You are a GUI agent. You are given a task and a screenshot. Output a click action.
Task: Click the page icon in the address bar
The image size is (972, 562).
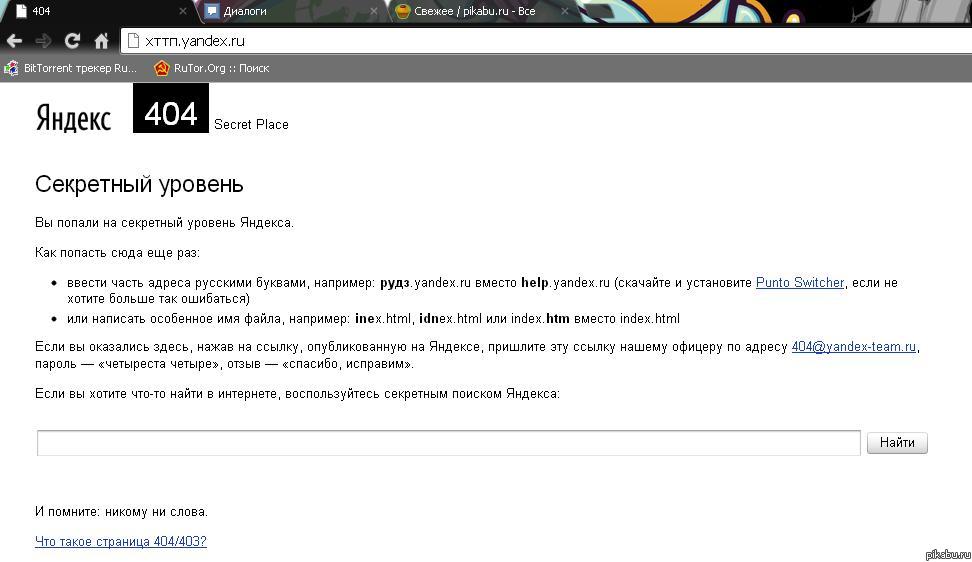tap(133, 41)
